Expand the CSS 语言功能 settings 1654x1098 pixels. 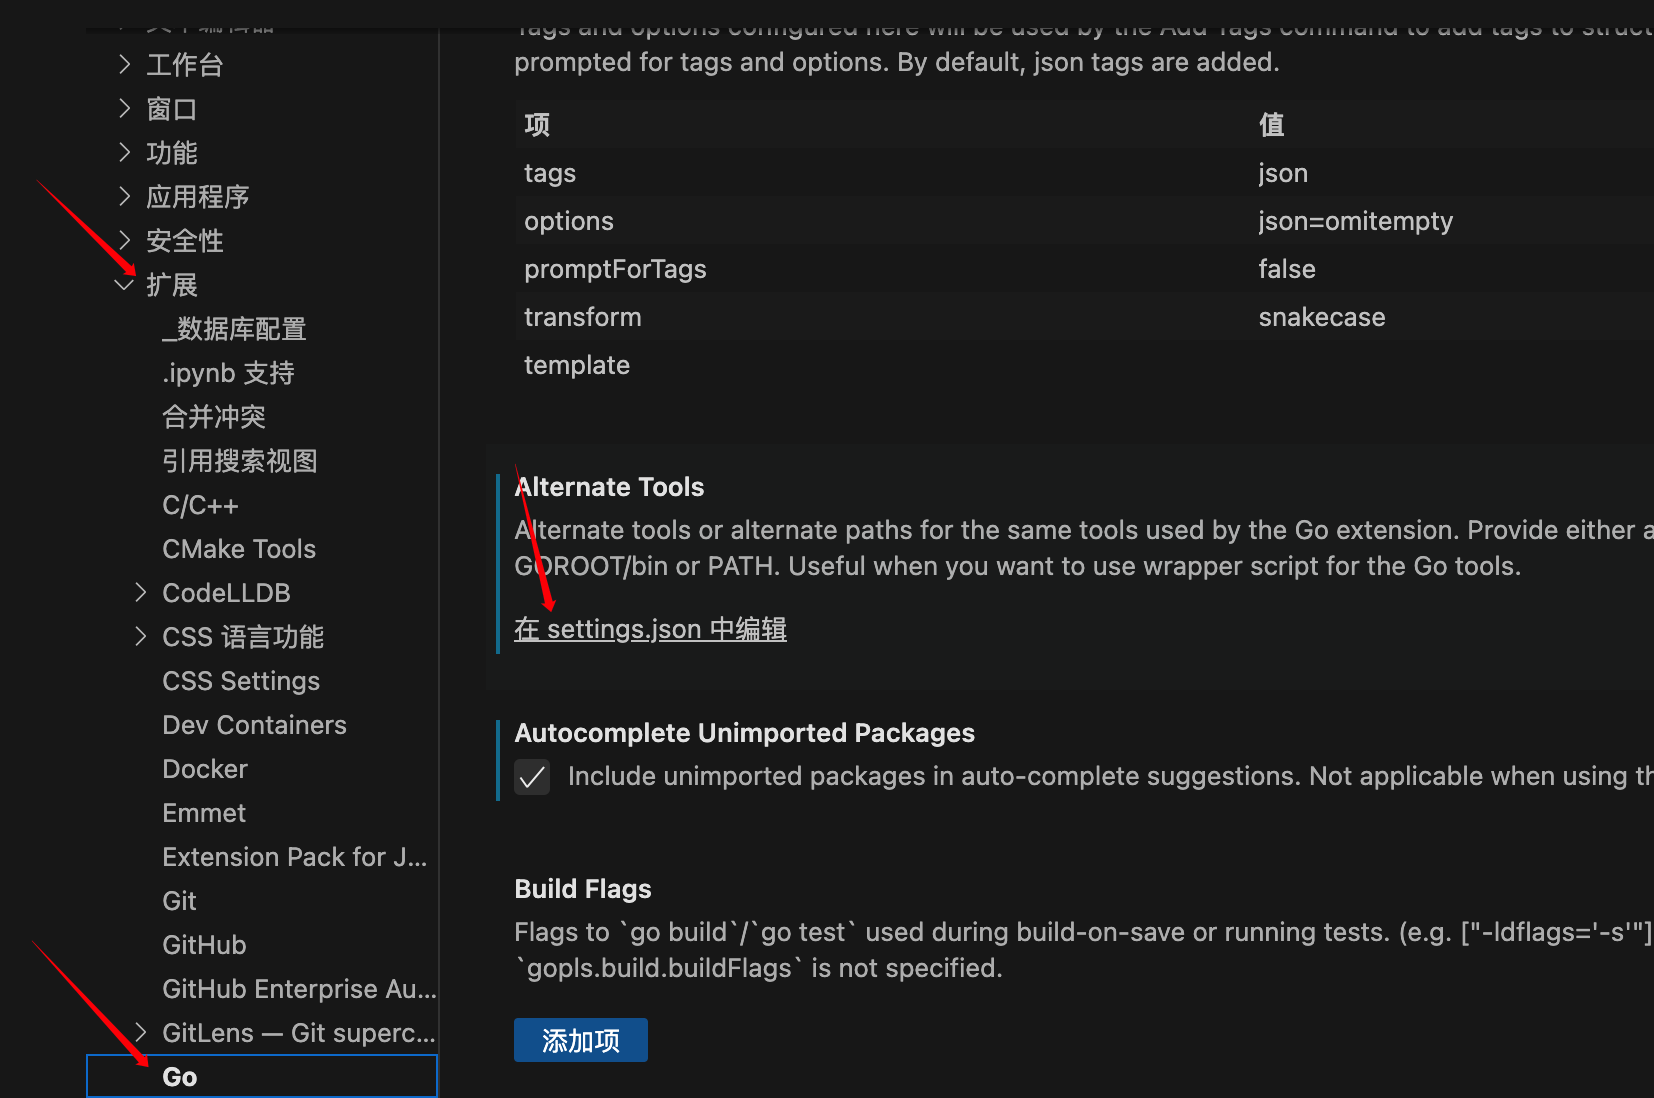pyautogui.click(x=140, y=636)
